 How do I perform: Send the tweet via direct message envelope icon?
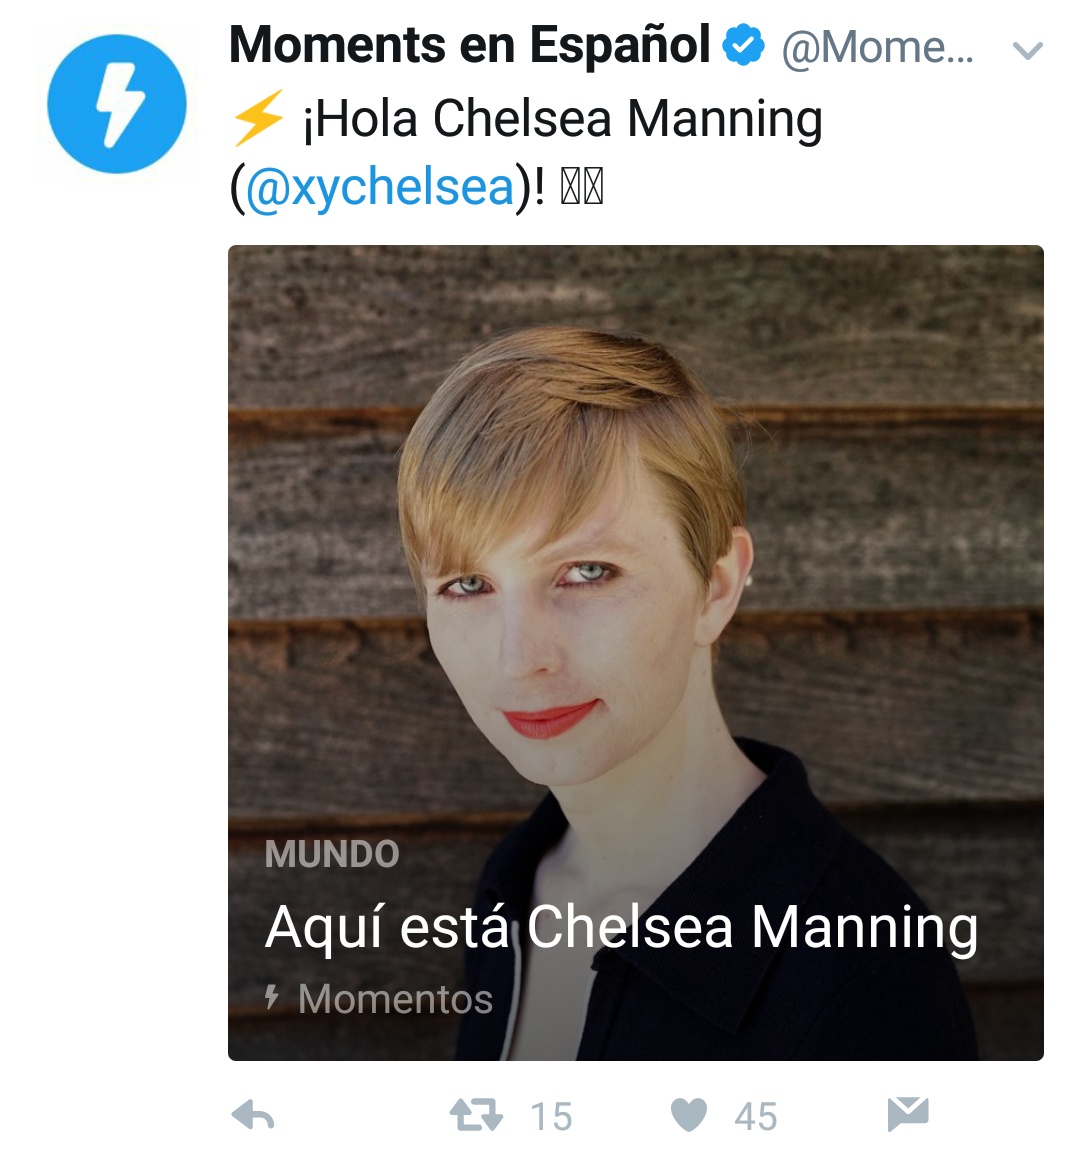tap(908, 1113)
